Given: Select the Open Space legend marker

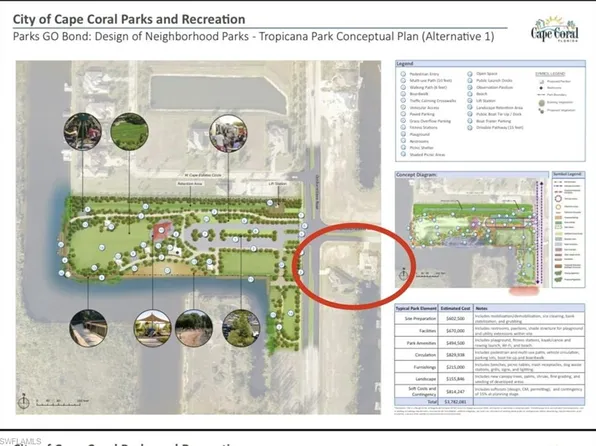Looking at the screenshot, I should 470,74.
